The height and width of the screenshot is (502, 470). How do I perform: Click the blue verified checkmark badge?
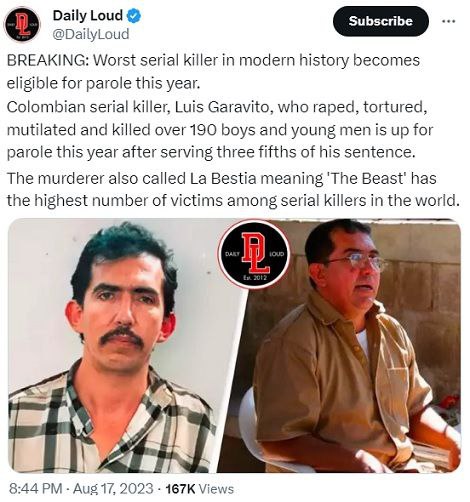click(134, 16)
